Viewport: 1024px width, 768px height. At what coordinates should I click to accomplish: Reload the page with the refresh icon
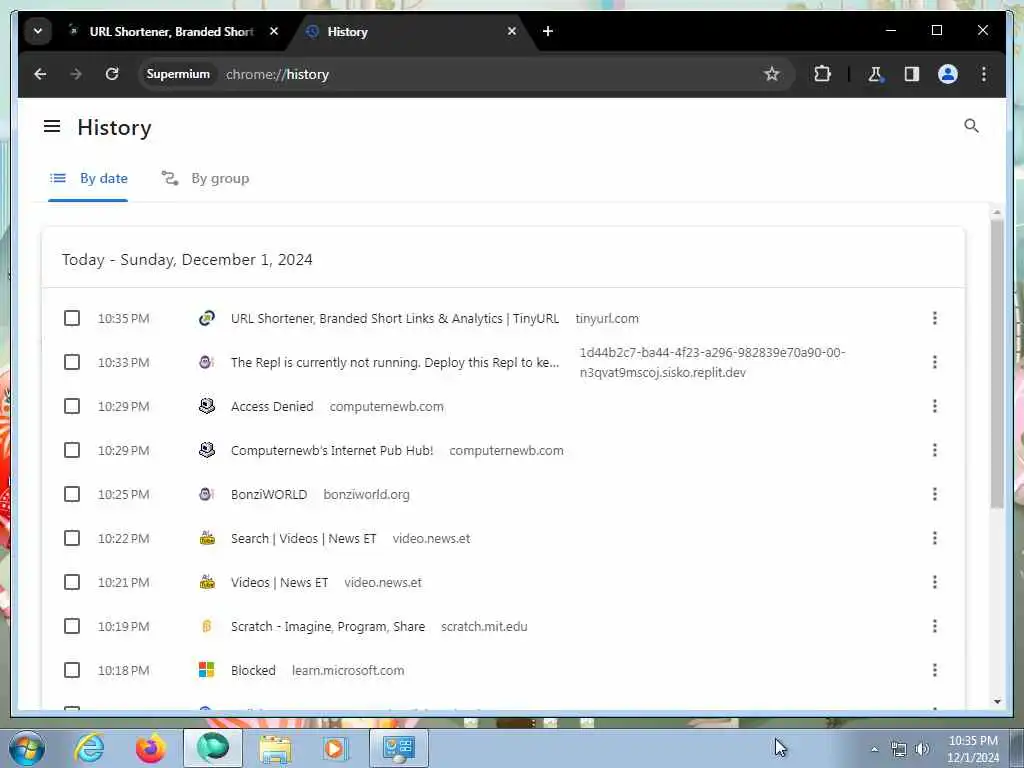(112, 74)
